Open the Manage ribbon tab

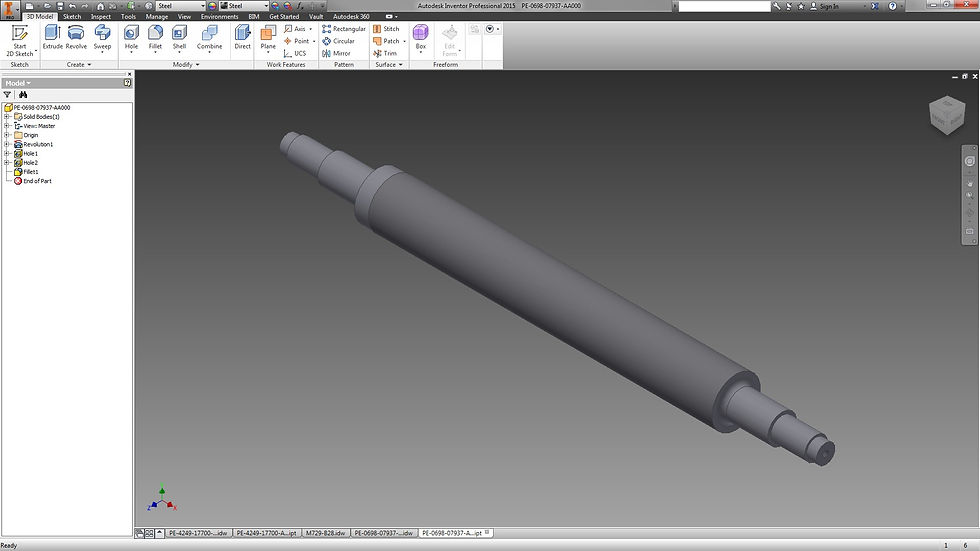(157, 16)
